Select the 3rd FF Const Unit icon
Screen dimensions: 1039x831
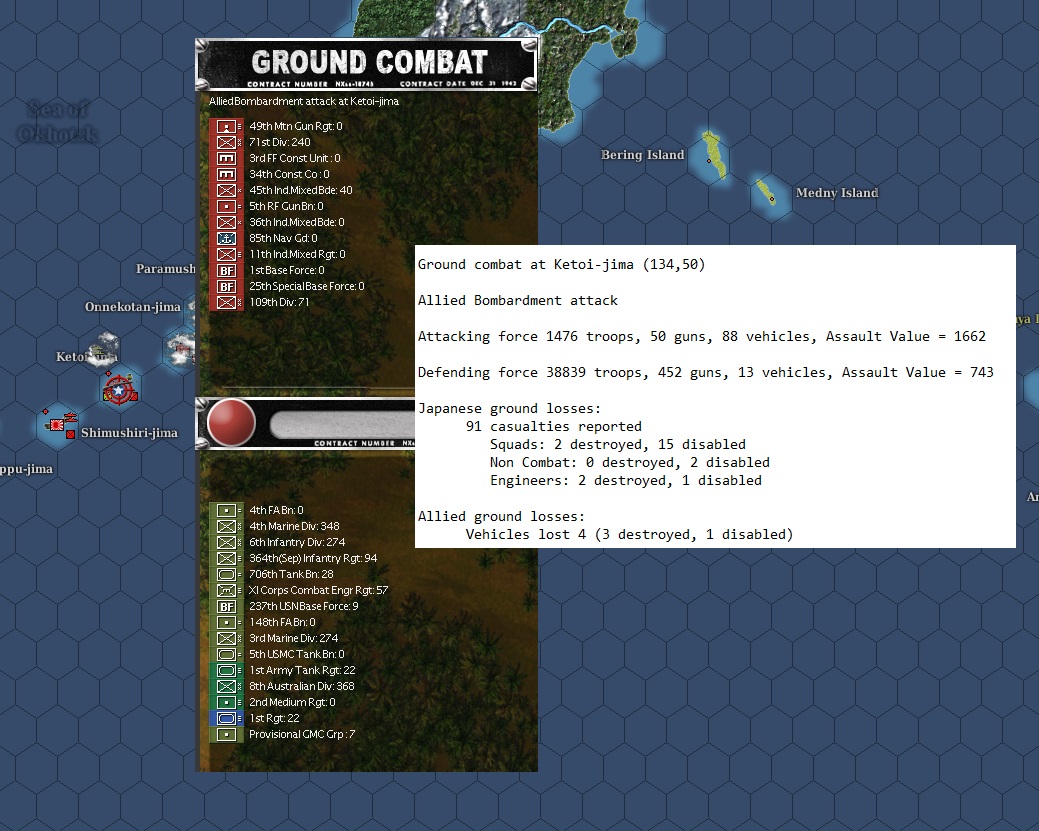click(x=227, y=158)
